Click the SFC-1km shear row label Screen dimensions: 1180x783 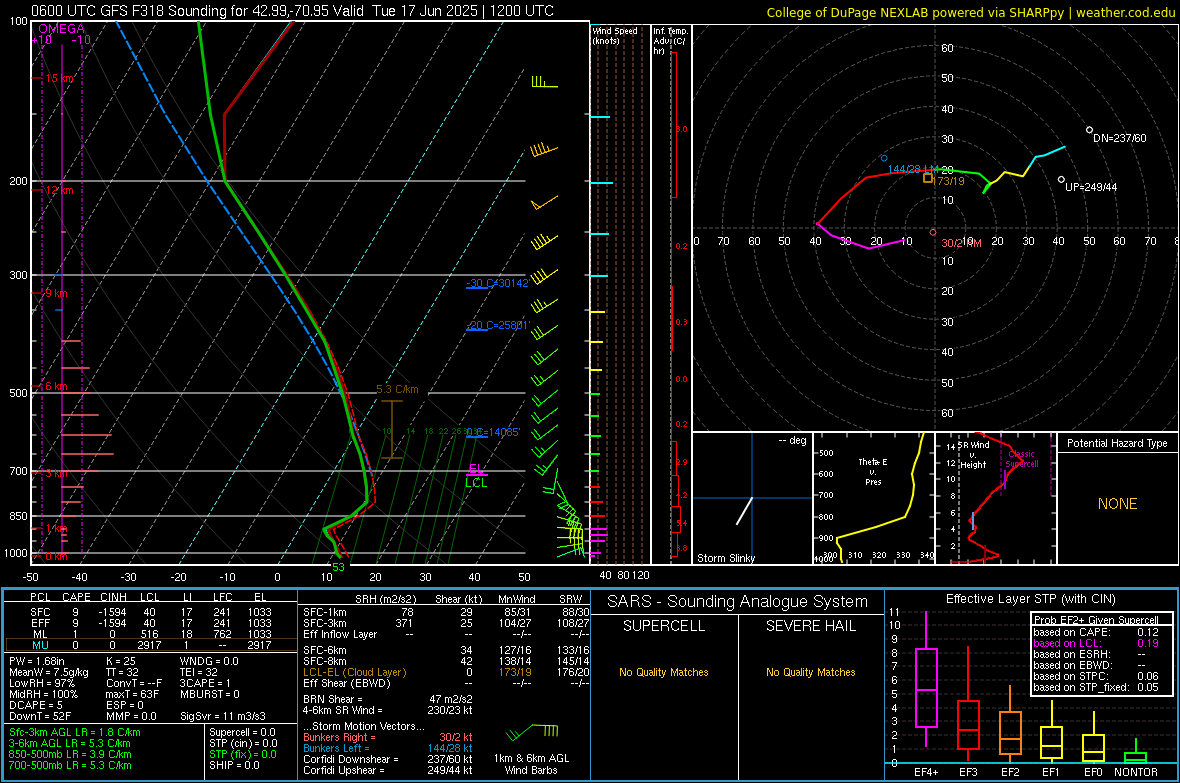pos(325,612)
